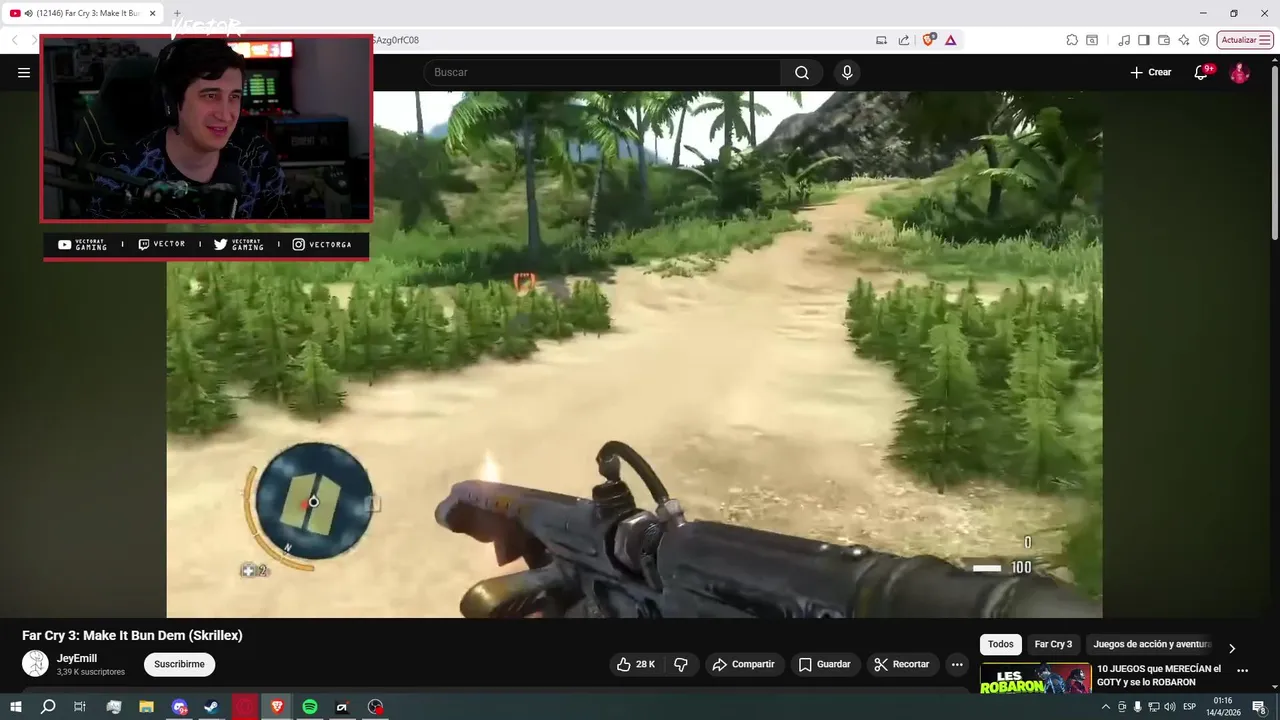This screenshot has height=720, width=1280.
Task: Like the video with the 28 K thumbs-up
Action: click(636, 664)
